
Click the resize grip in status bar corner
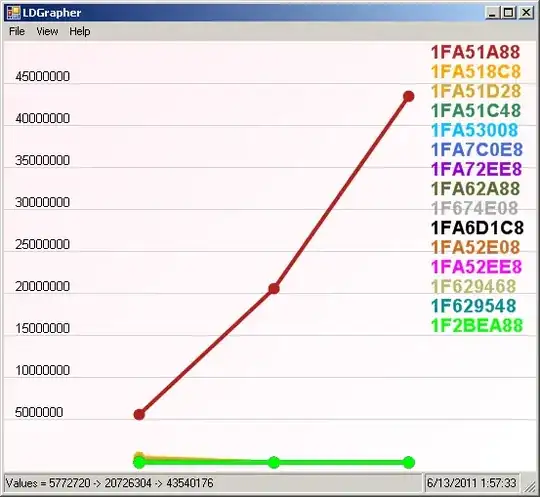coord(529,485)
